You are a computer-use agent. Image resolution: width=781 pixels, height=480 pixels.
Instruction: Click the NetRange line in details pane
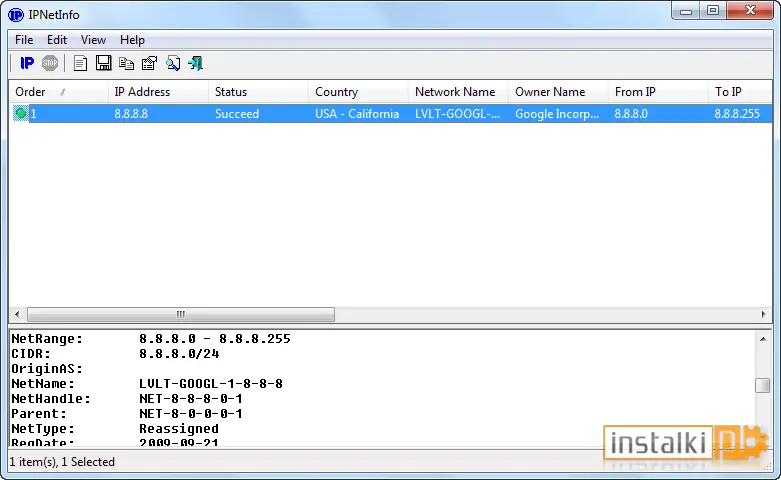pos(151,339)
